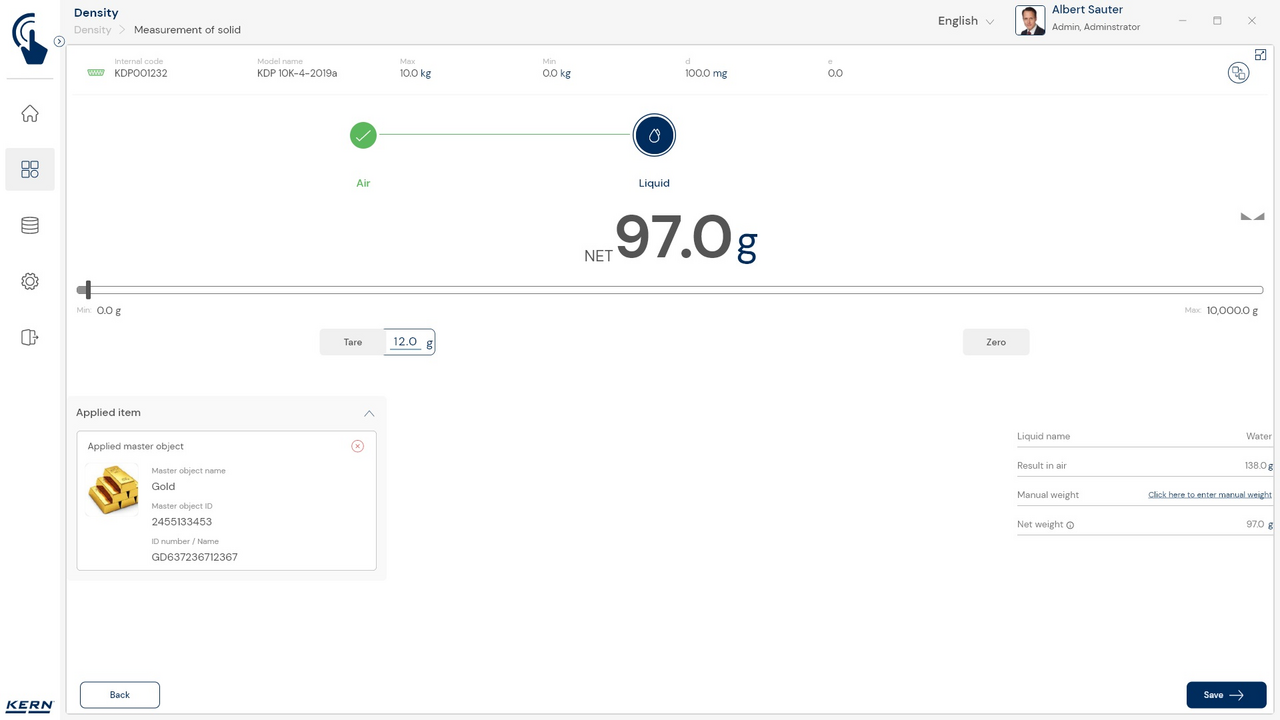The height and width of the screenshot is (720, 1280).
Task: Click the scale switch icon top right
Action: tap(1238, 73)
